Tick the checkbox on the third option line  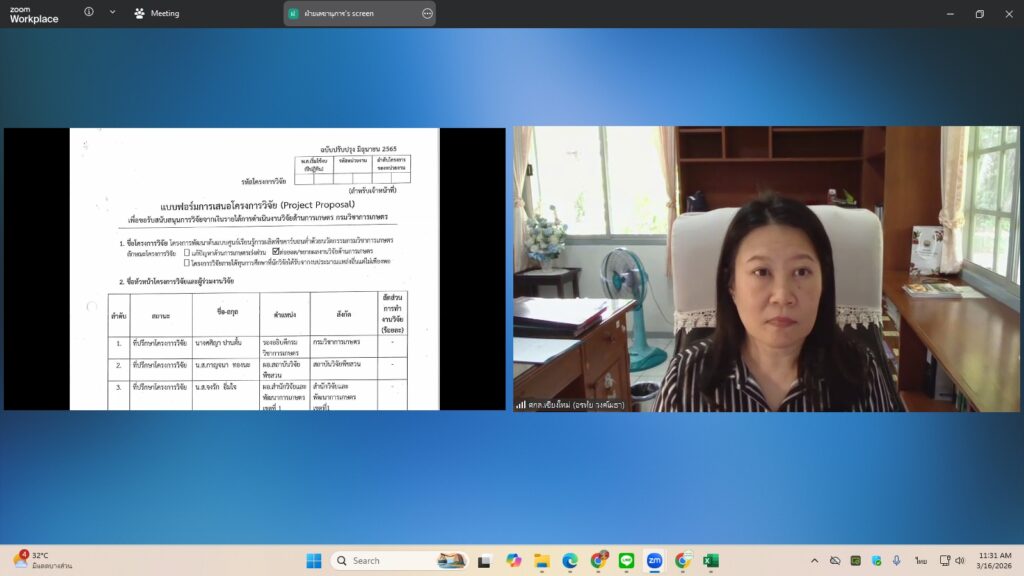187,262
